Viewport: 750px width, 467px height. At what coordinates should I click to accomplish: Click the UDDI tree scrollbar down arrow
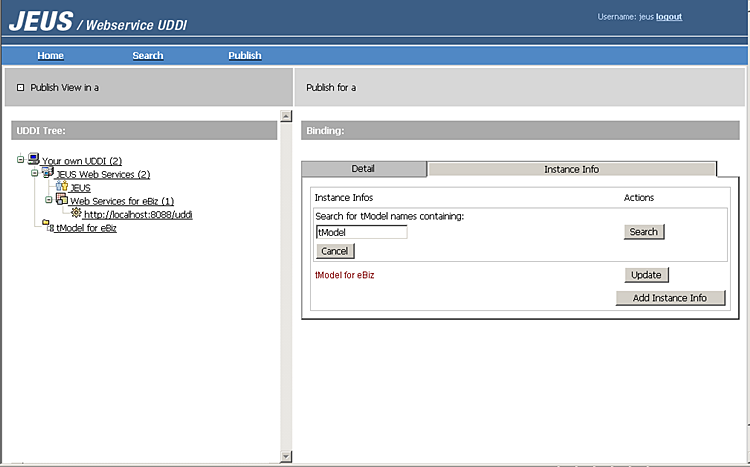[x=286, y=456]
